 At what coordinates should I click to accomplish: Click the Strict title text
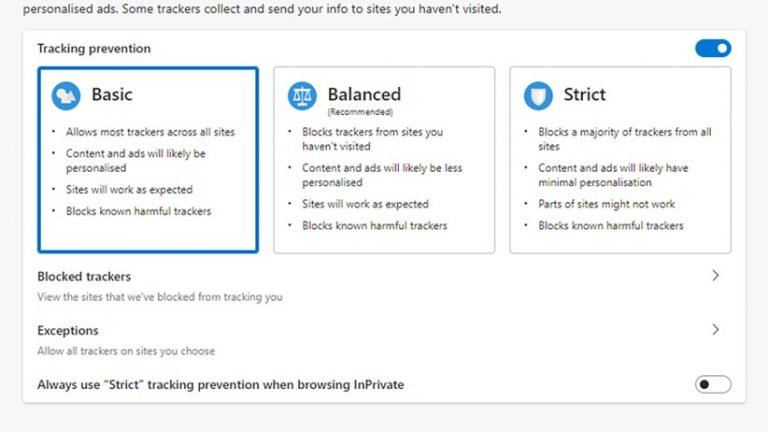pos(584,95)
